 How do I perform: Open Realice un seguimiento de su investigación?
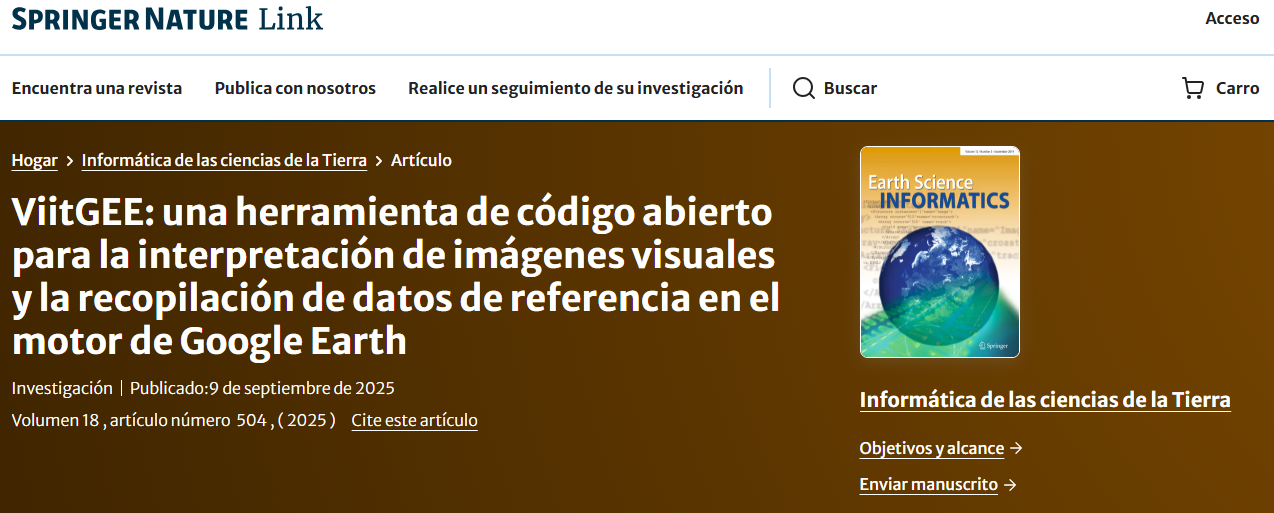pyautogui.click(x=576, y=88)
